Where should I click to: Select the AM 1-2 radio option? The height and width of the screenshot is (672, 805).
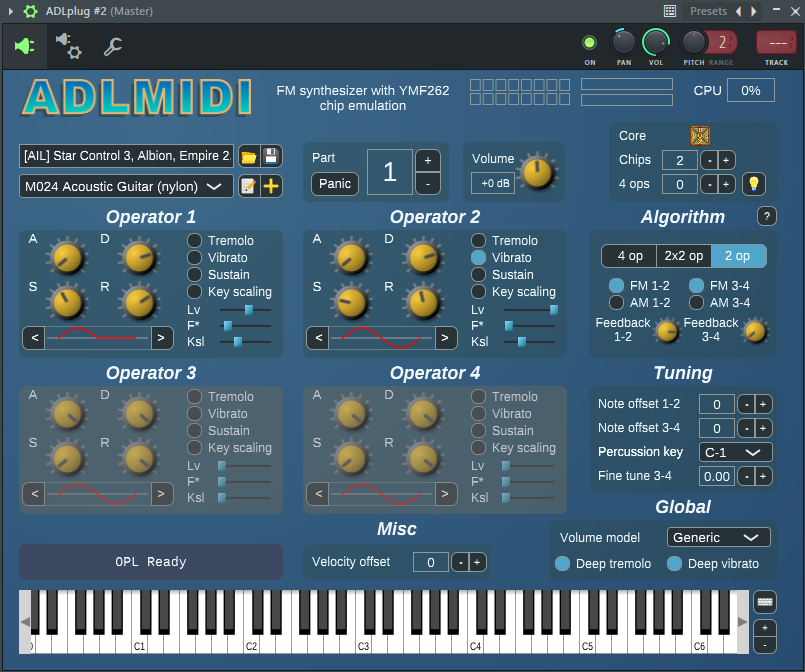point(617,303)
